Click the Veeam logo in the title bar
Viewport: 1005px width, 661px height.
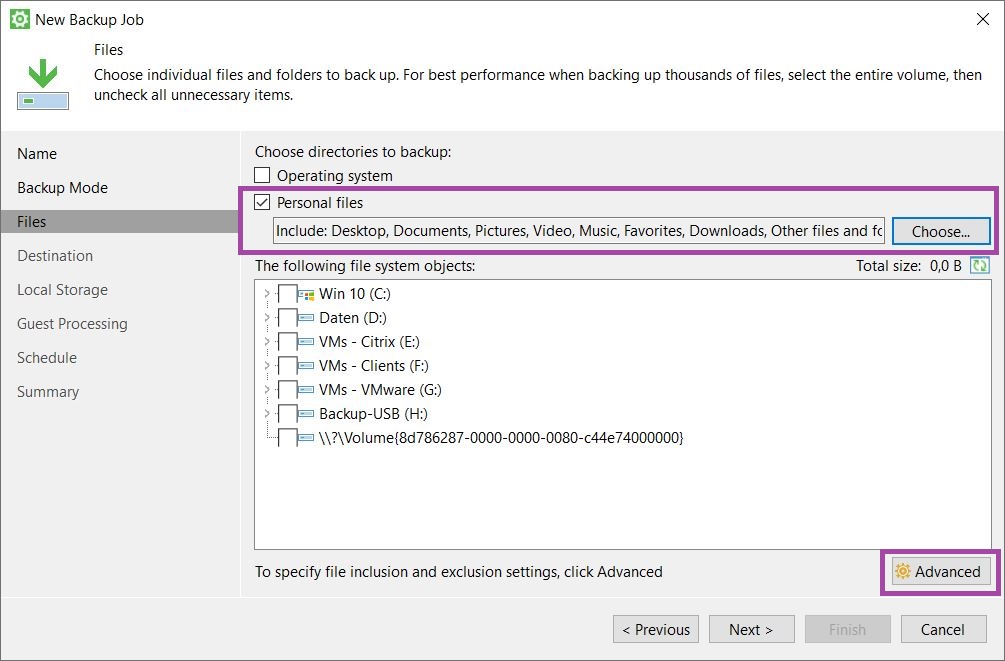point(16,18)
